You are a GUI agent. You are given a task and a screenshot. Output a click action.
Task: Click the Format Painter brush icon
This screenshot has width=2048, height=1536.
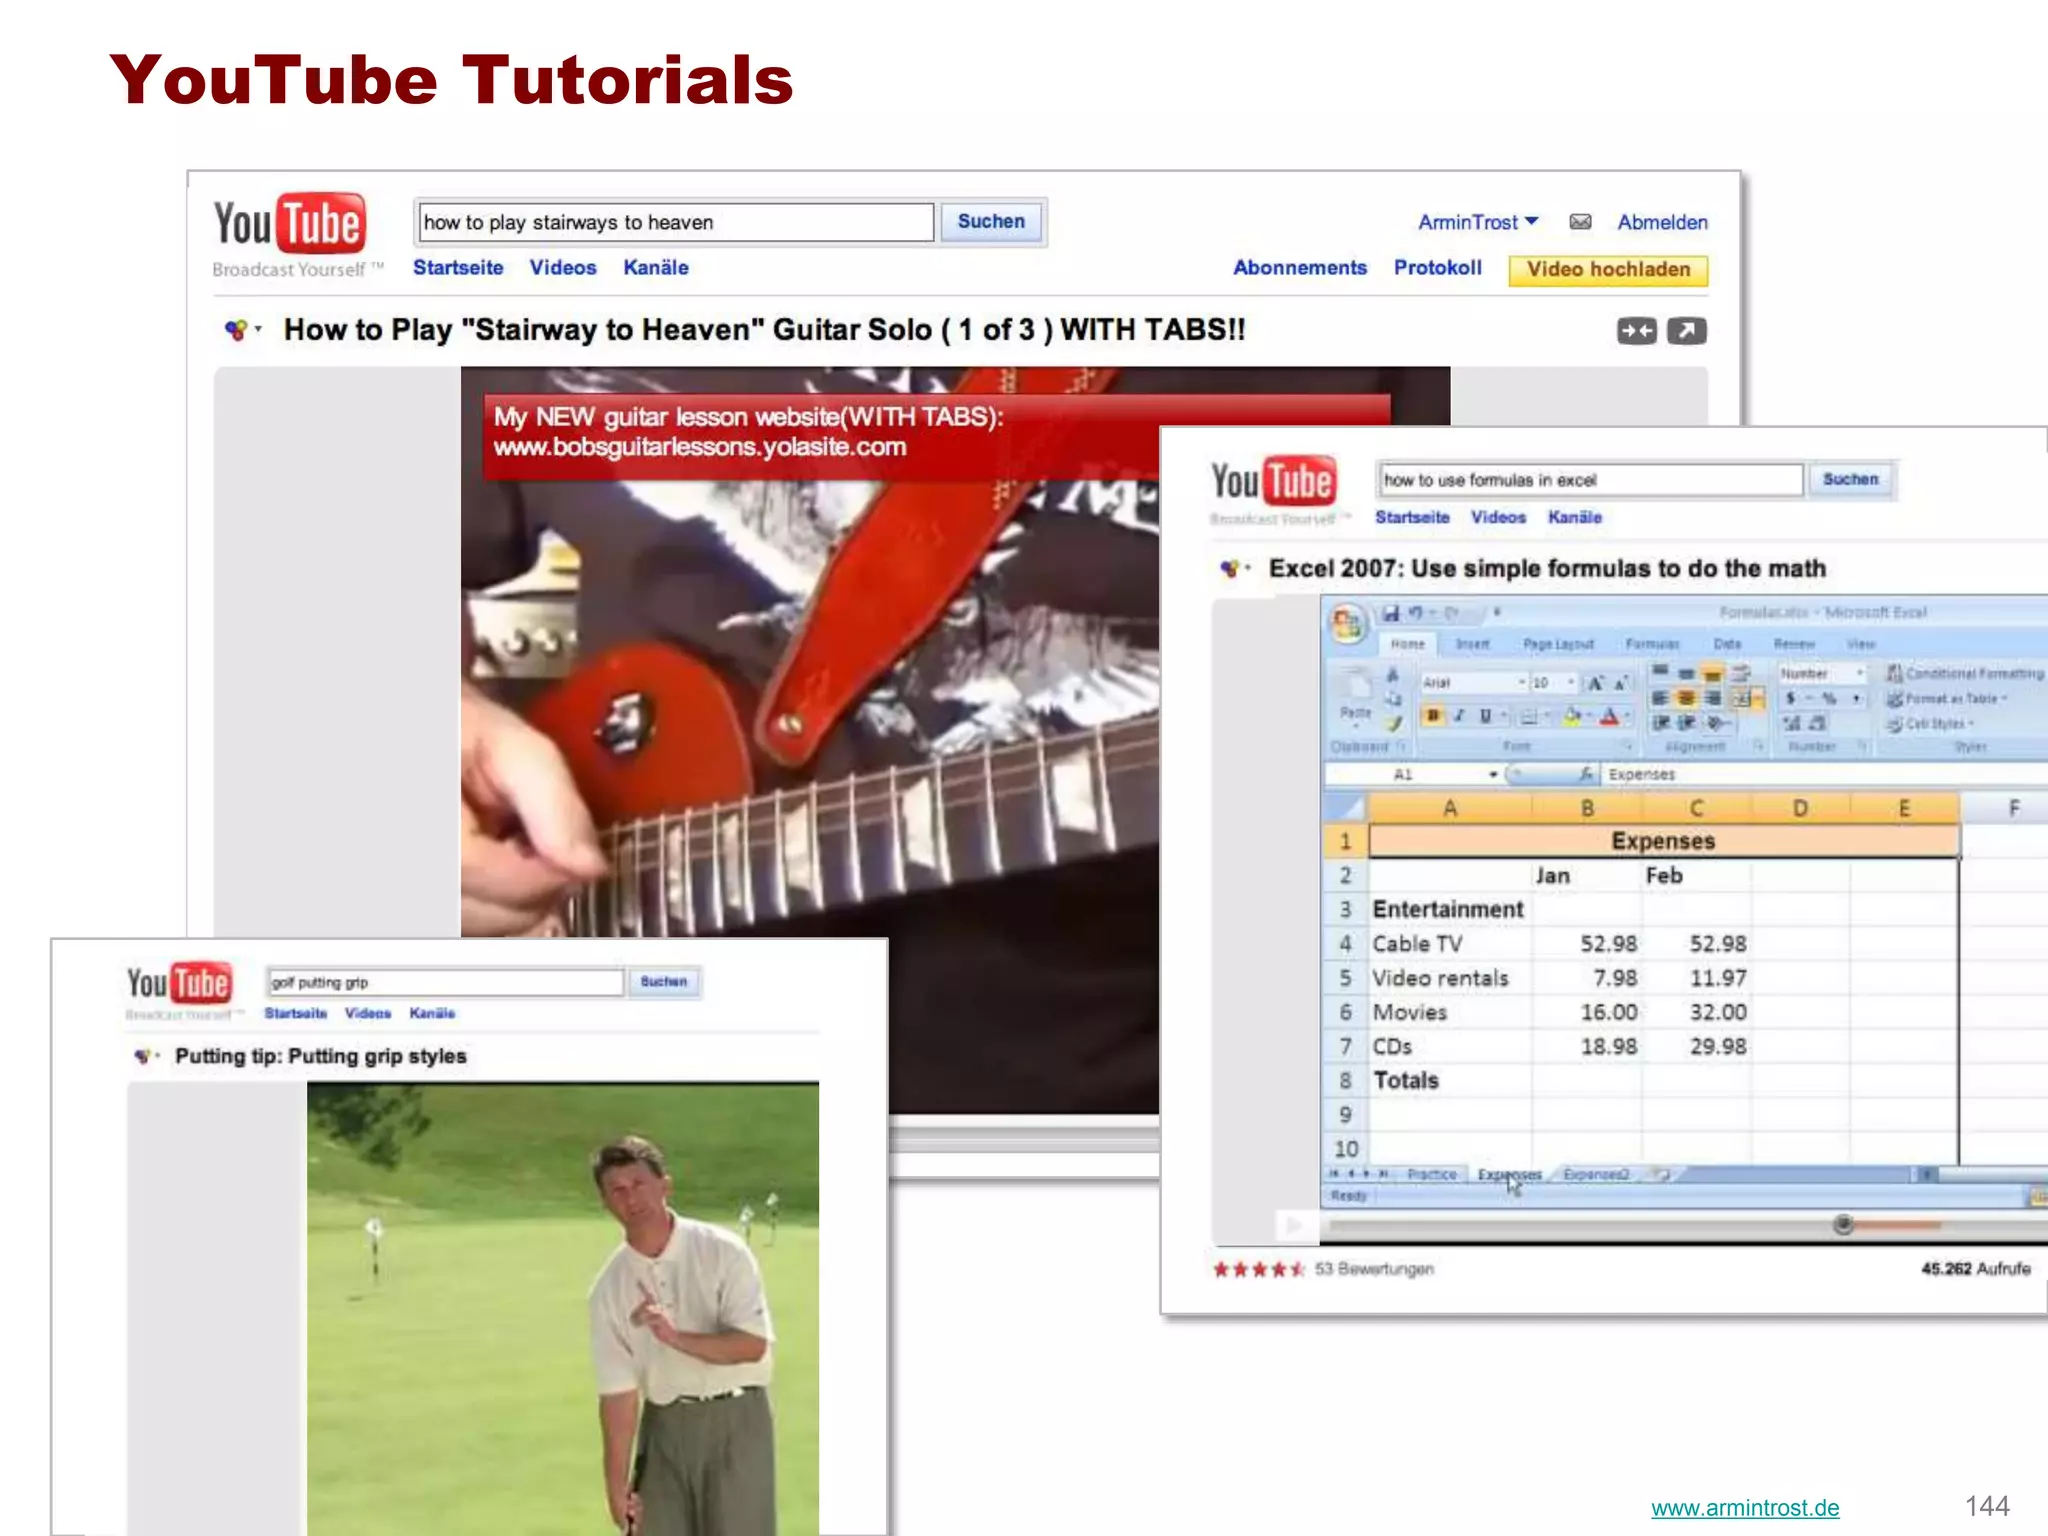(1393, 723)
